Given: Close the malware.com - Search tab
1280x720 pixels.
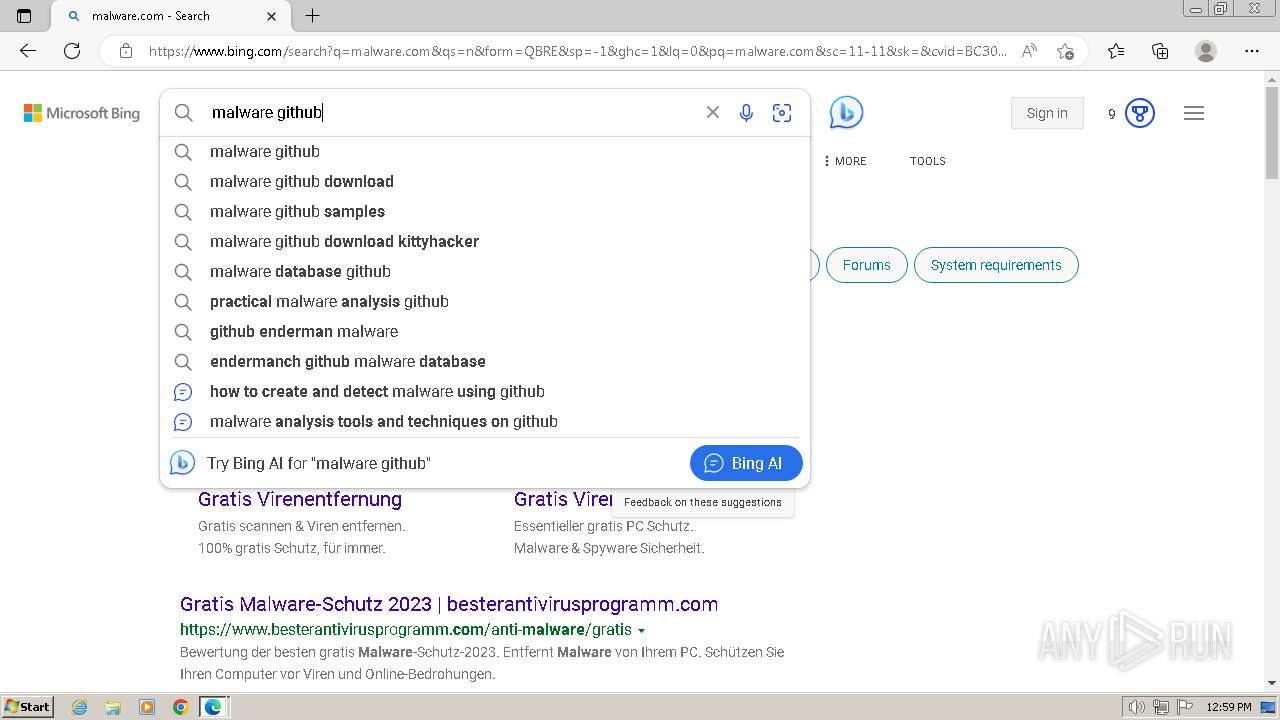Looking at the screenshot, I should click(272, 16).
